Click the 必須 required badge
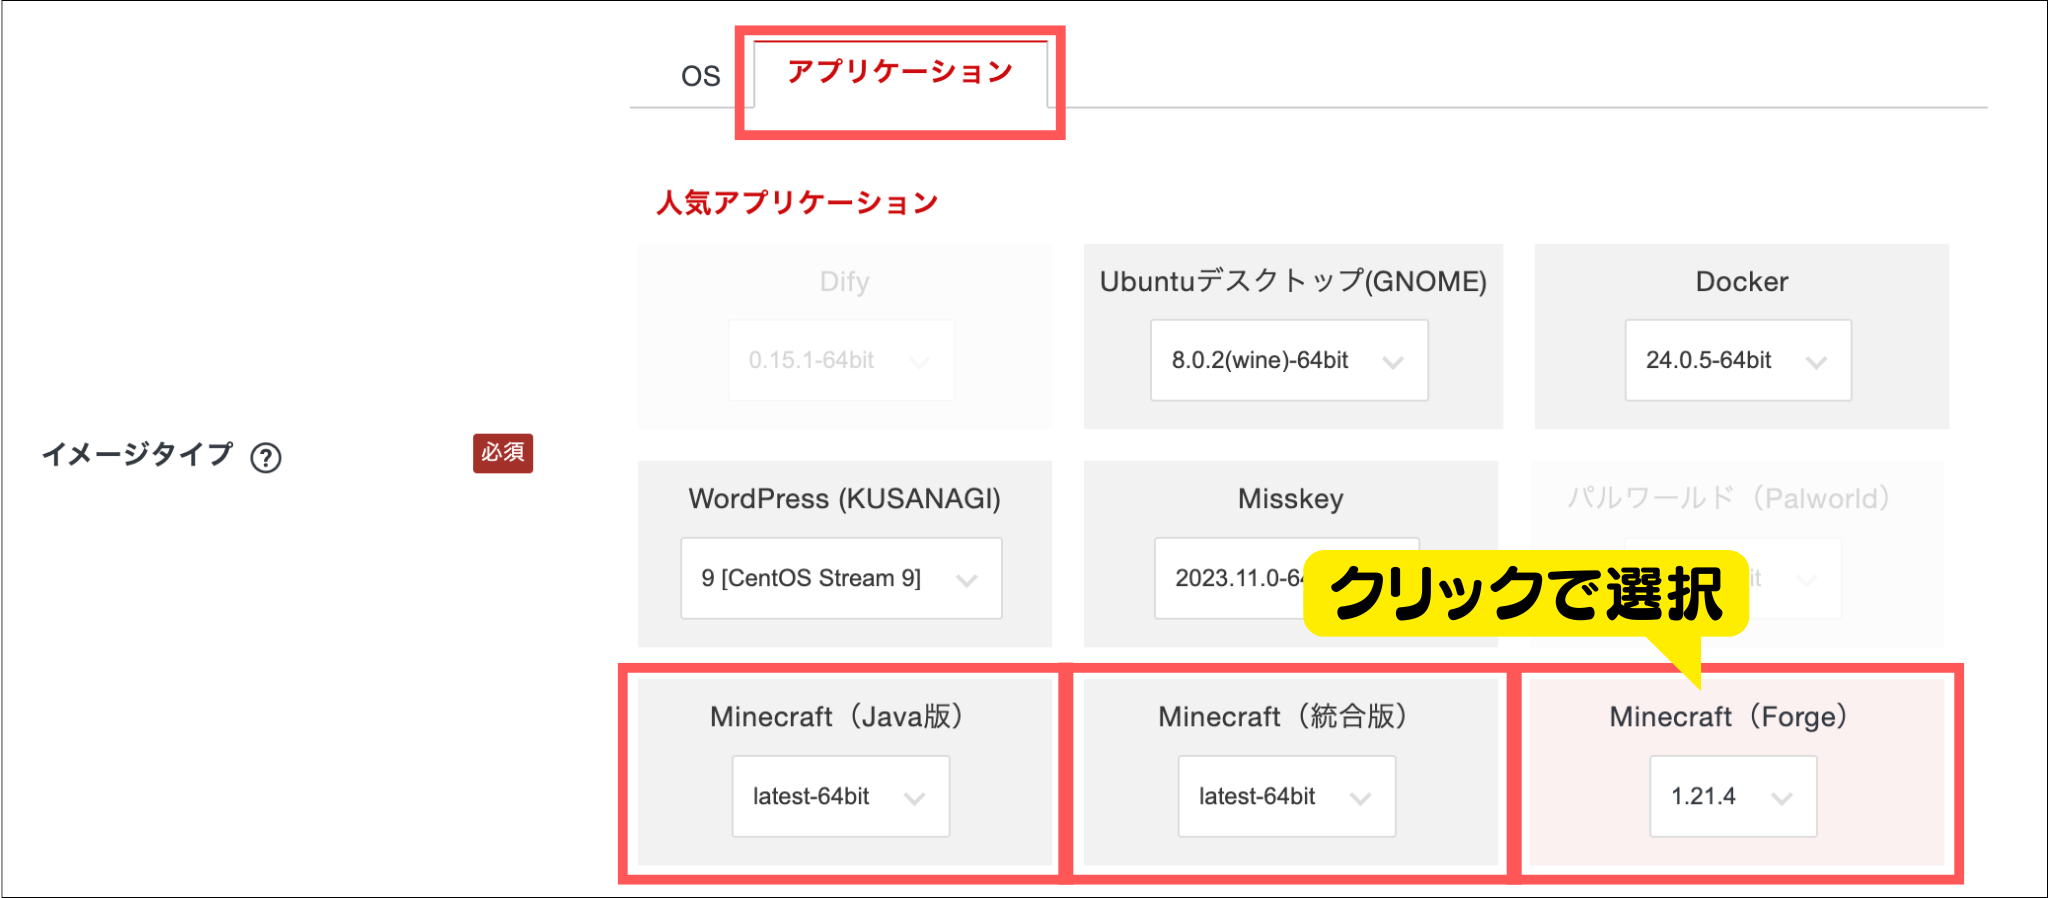 [x=503, y=453]
